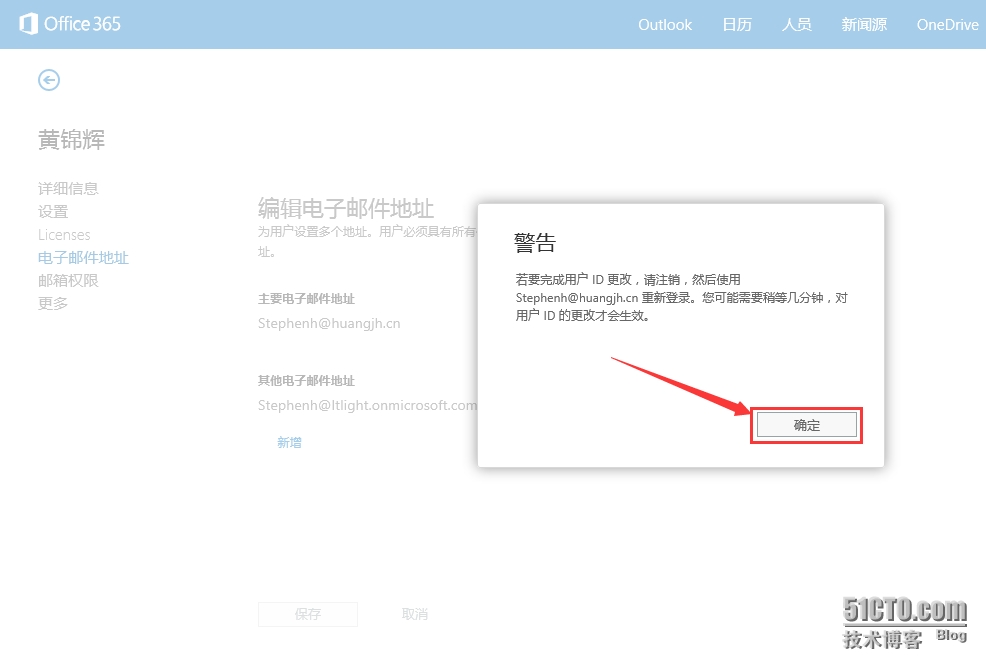Open 邮箱权限 in the left sidebar
This screenshot has width=986, height=668.
tap(68, 281)
